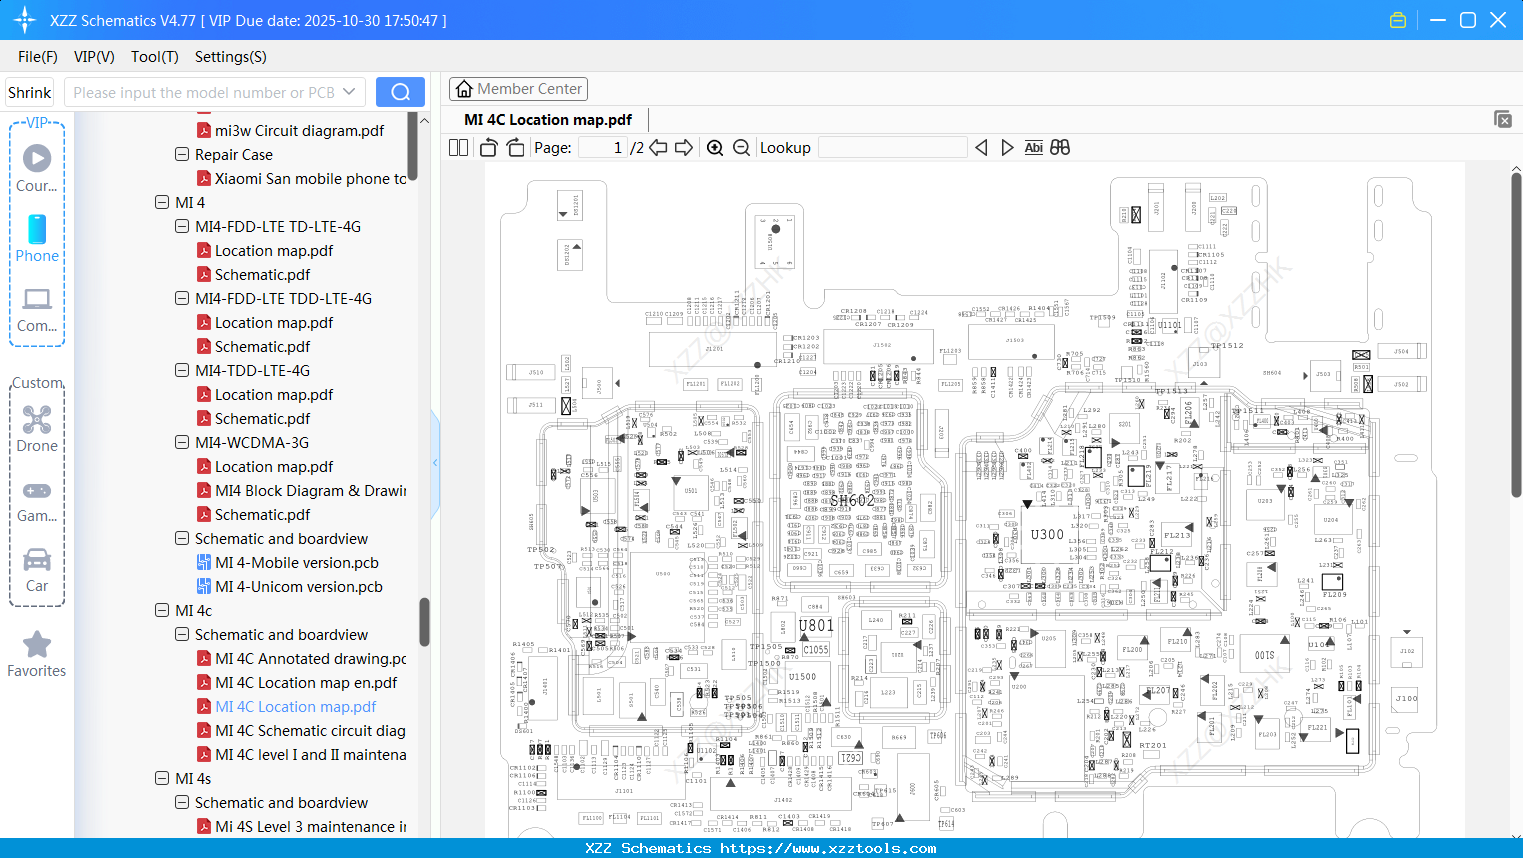This screenshot has height=858, width=1523.
Task: Open the Favorites panel
Action: 37,654
